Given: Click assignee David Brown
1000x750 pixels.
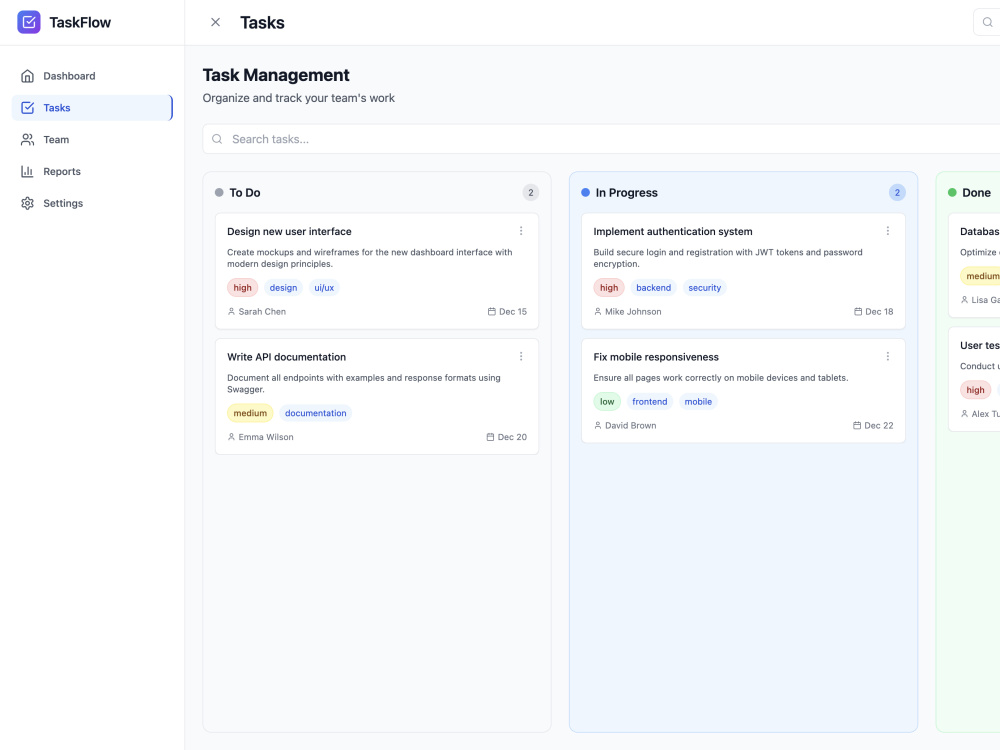Looking at the screenshot, I should [631, 426].
